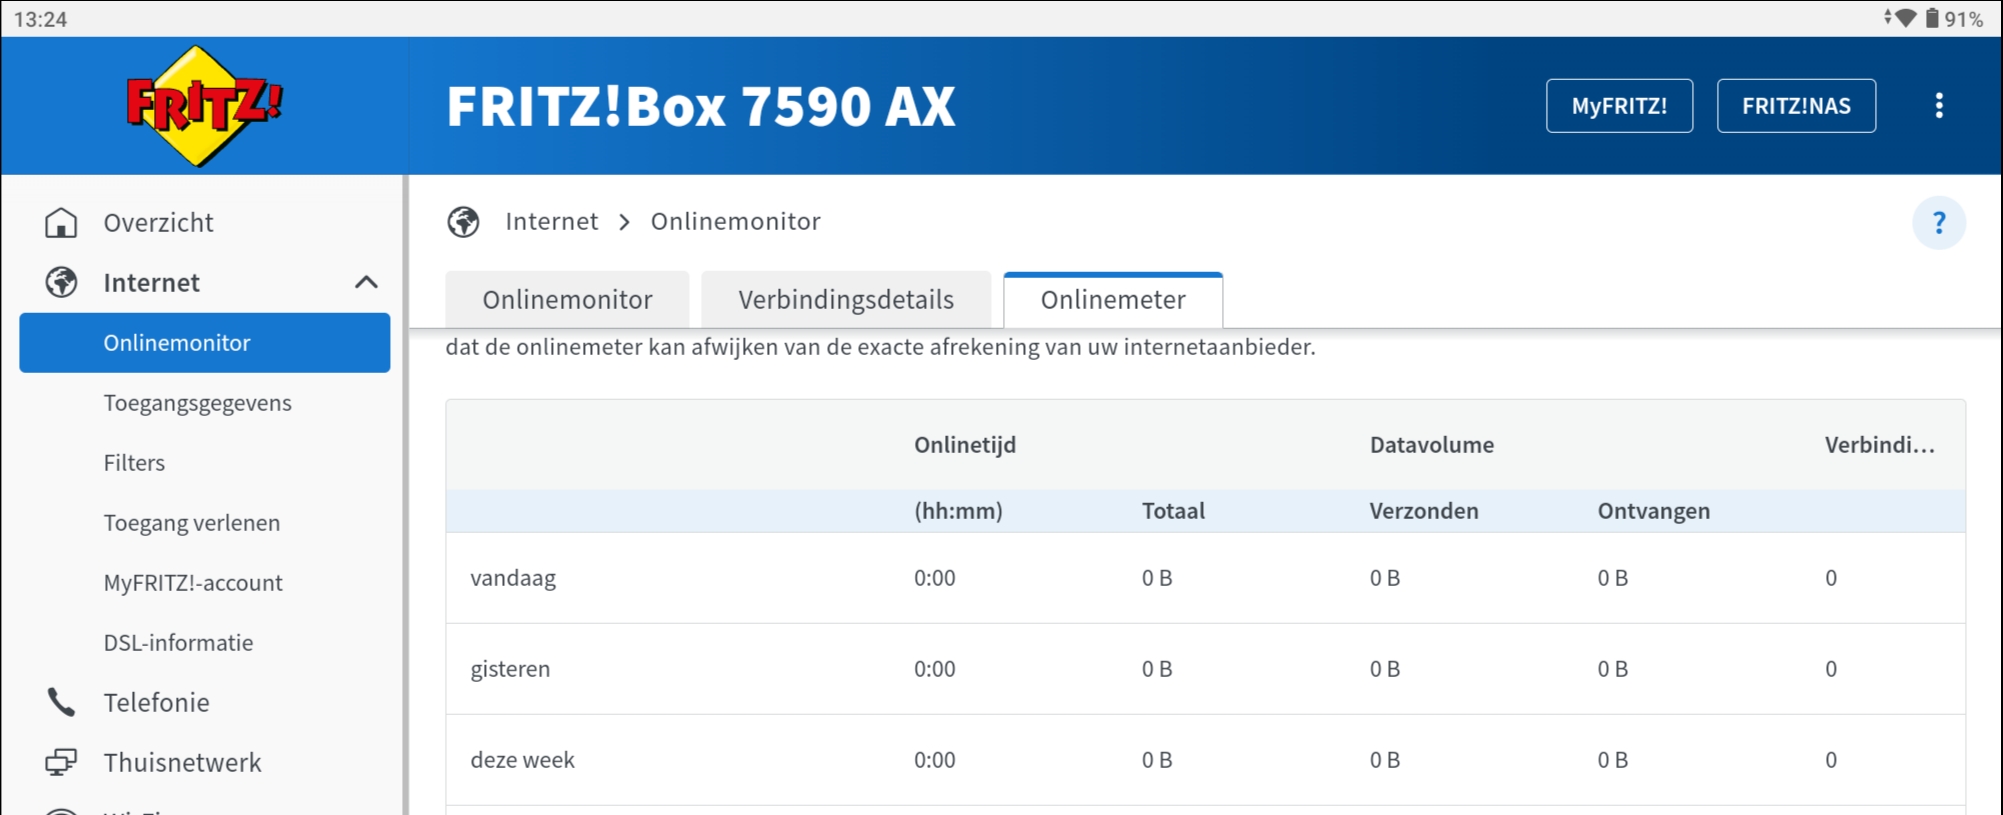The image size is (2003, 815).
Task: Open the help question mark icon
Action: (x=1938, y=222)
